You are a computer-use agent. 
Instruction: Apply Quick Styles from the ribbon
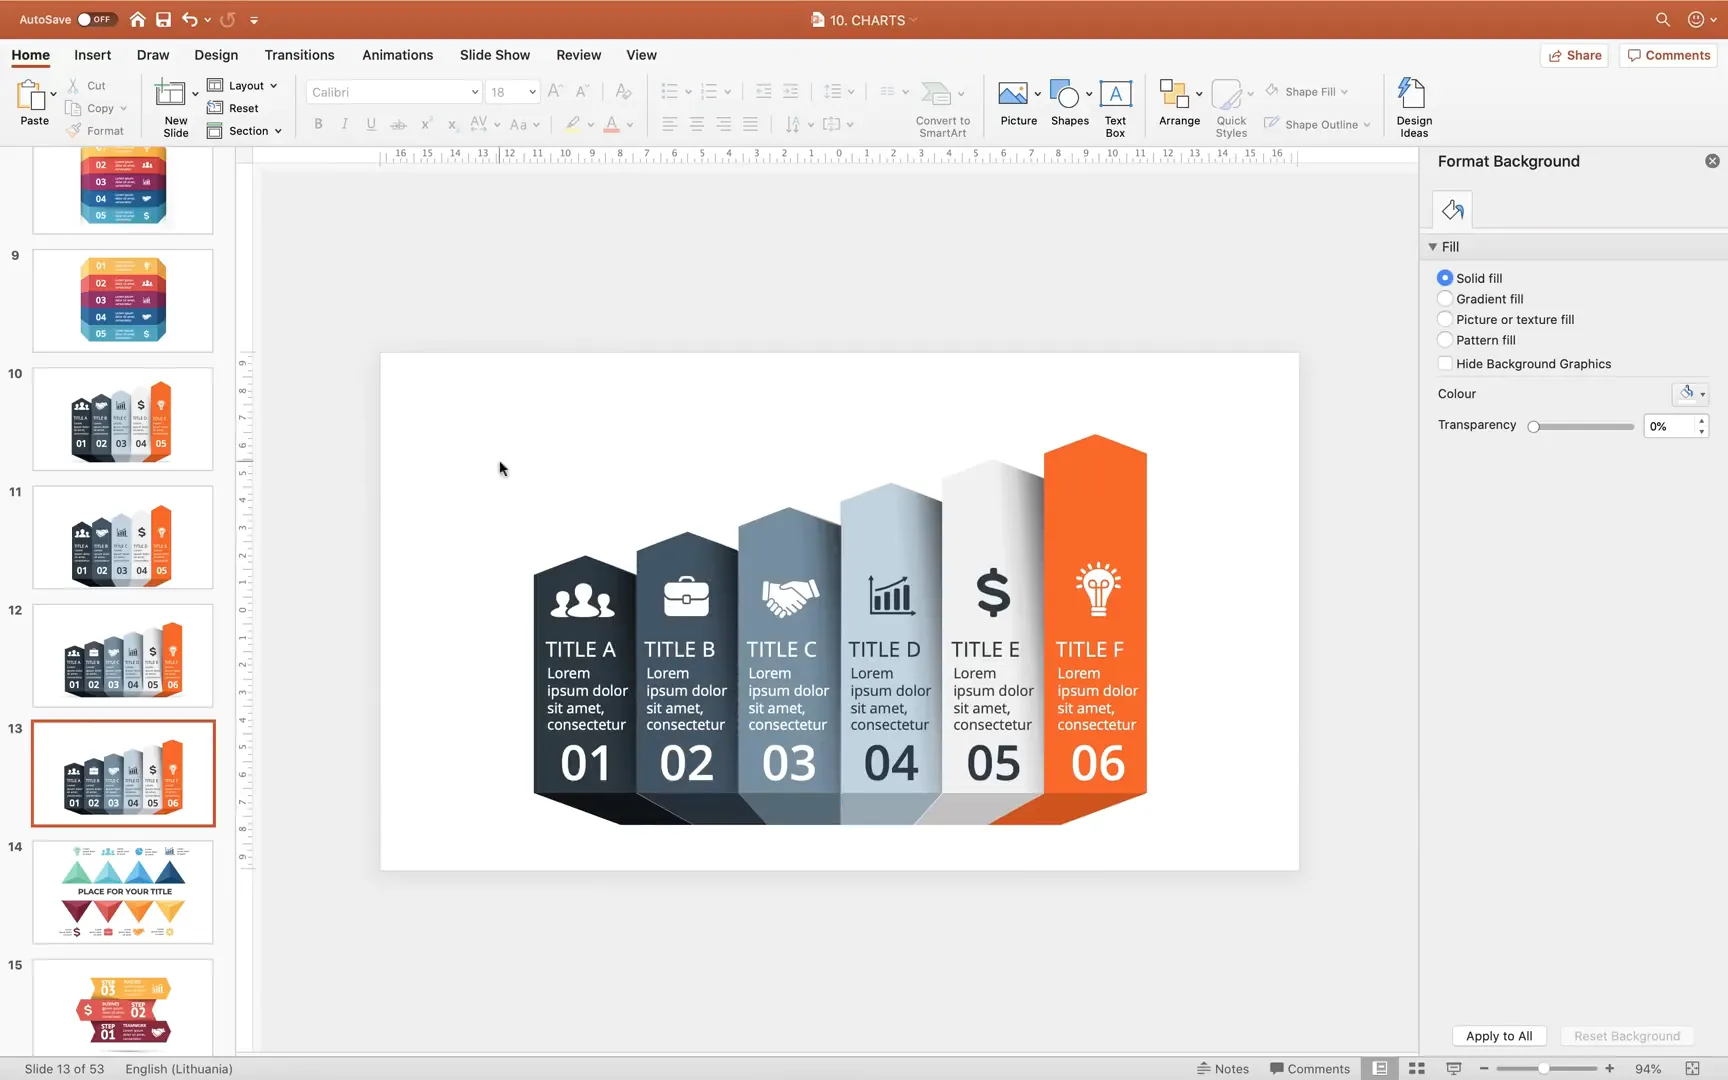point(1229,105)
